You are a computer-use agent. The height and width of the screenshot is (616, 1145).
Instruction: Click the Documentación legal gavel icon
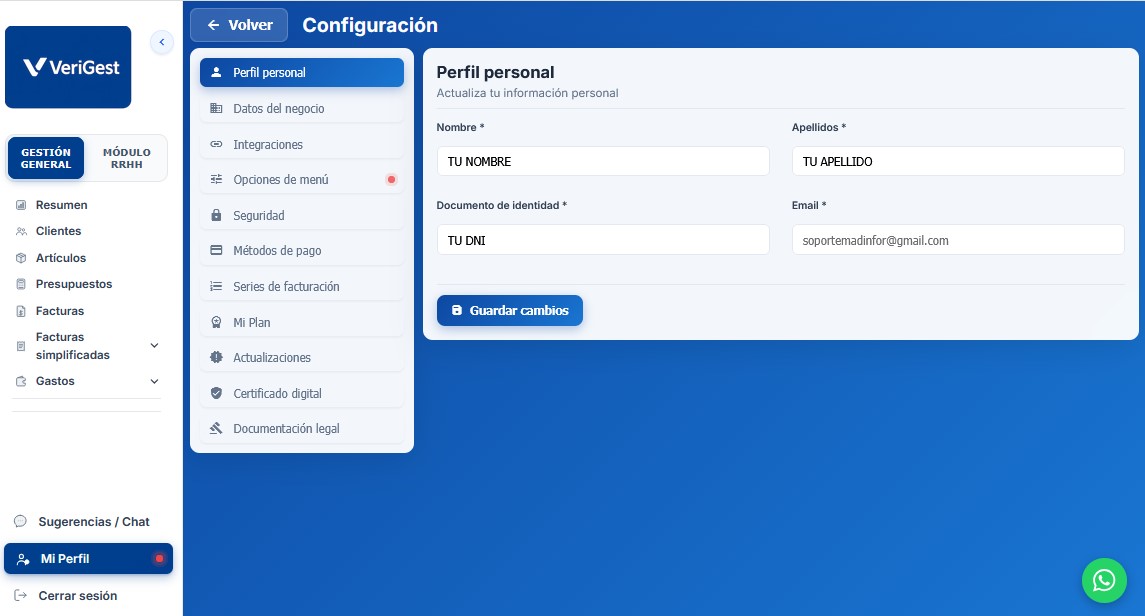pyautogui.click(x=216, y=428)
